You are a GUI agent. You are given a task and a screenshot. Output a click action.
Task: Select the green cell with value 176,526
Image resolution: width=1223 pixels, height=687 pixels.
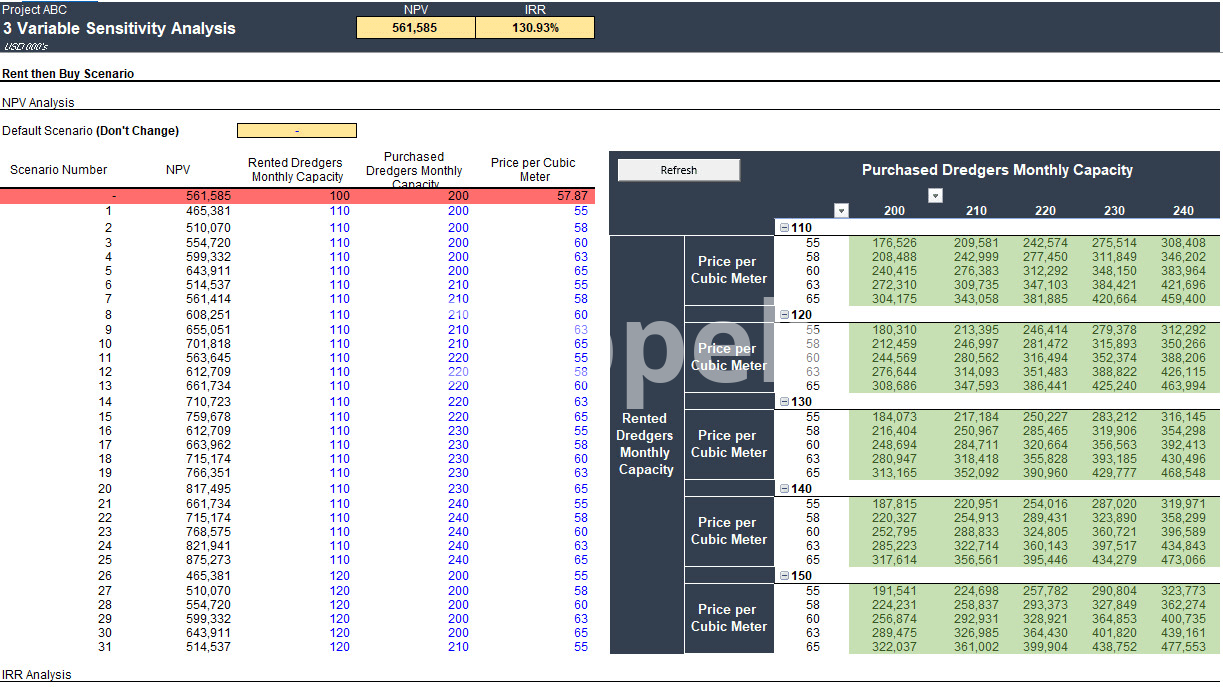tap(894, 243)
